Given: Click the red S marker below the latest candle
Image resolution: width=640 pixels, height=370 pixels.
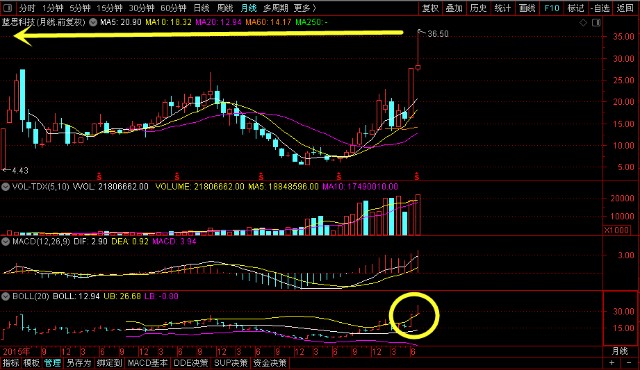Looking at the screenshot, I should (x=417, y=177).
